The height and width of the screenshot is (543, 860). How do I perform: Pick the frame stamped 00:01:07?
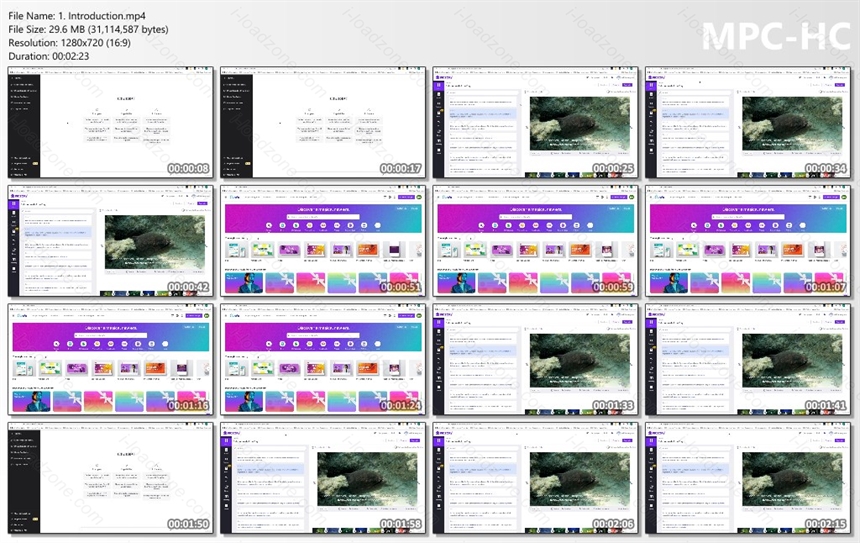[748, 241]
